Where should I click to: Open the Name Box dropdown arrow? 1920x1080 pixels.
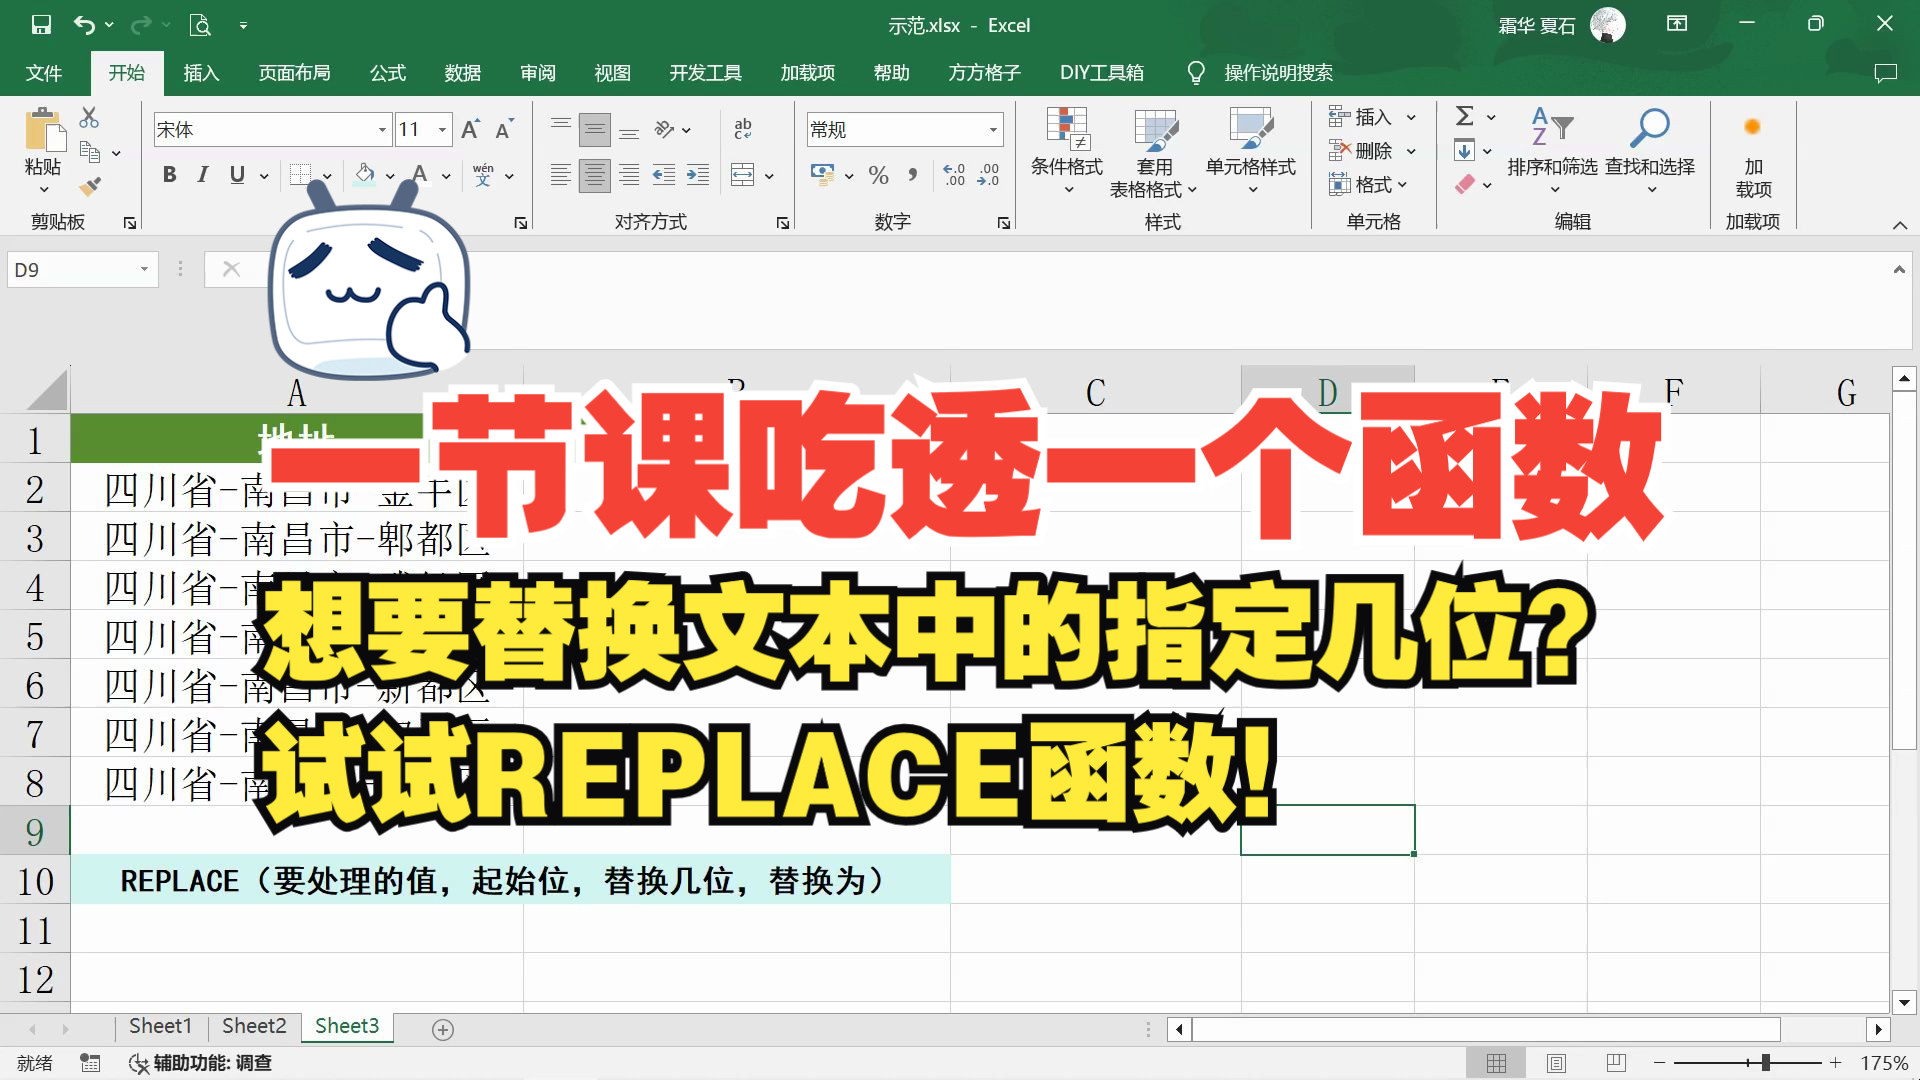144,270
